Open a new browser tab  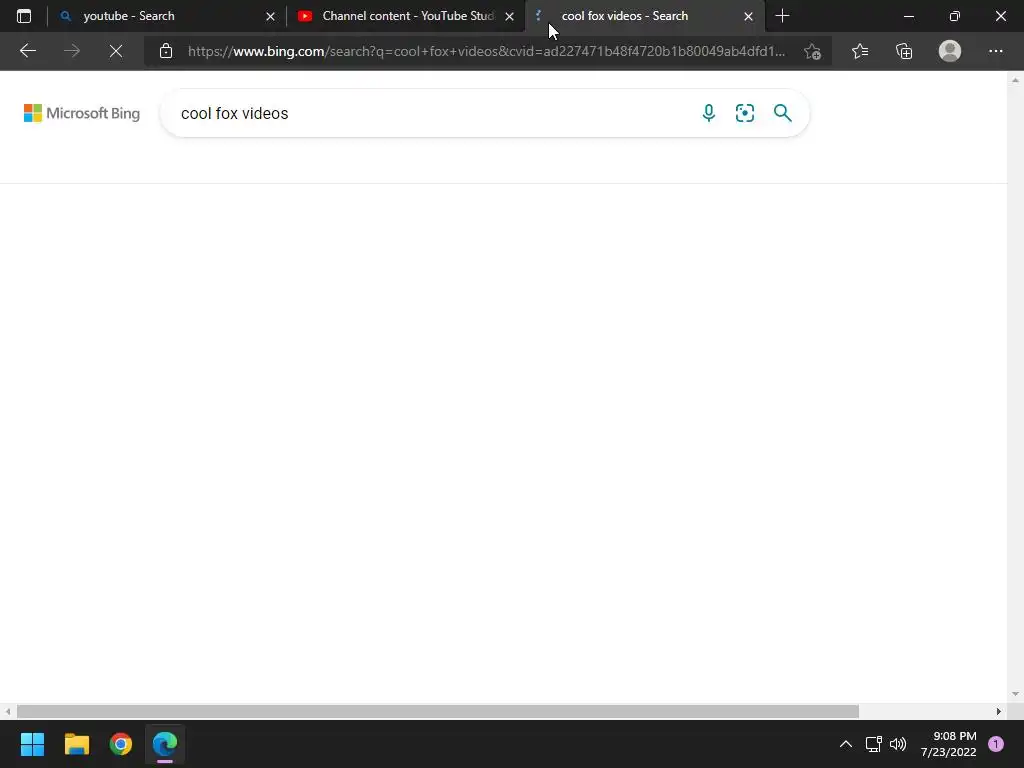click(782, 16)
